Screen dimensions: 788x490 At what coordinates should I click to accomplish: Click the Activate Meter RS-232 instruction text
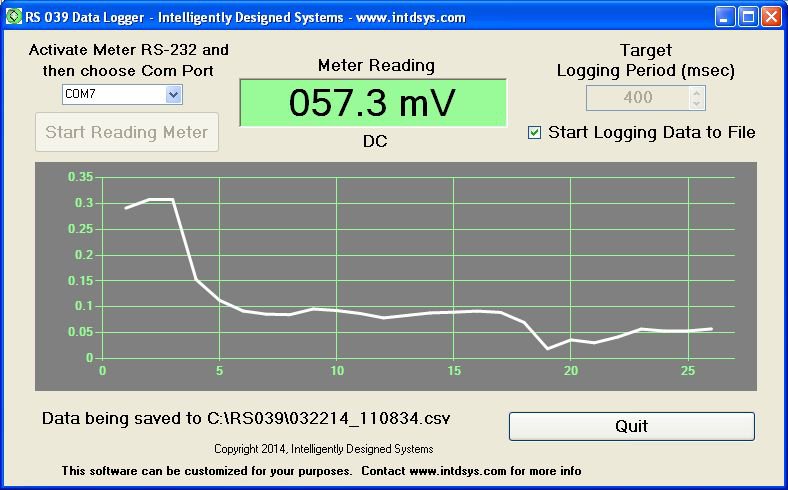pyautogui.click(x=129, y=60)
